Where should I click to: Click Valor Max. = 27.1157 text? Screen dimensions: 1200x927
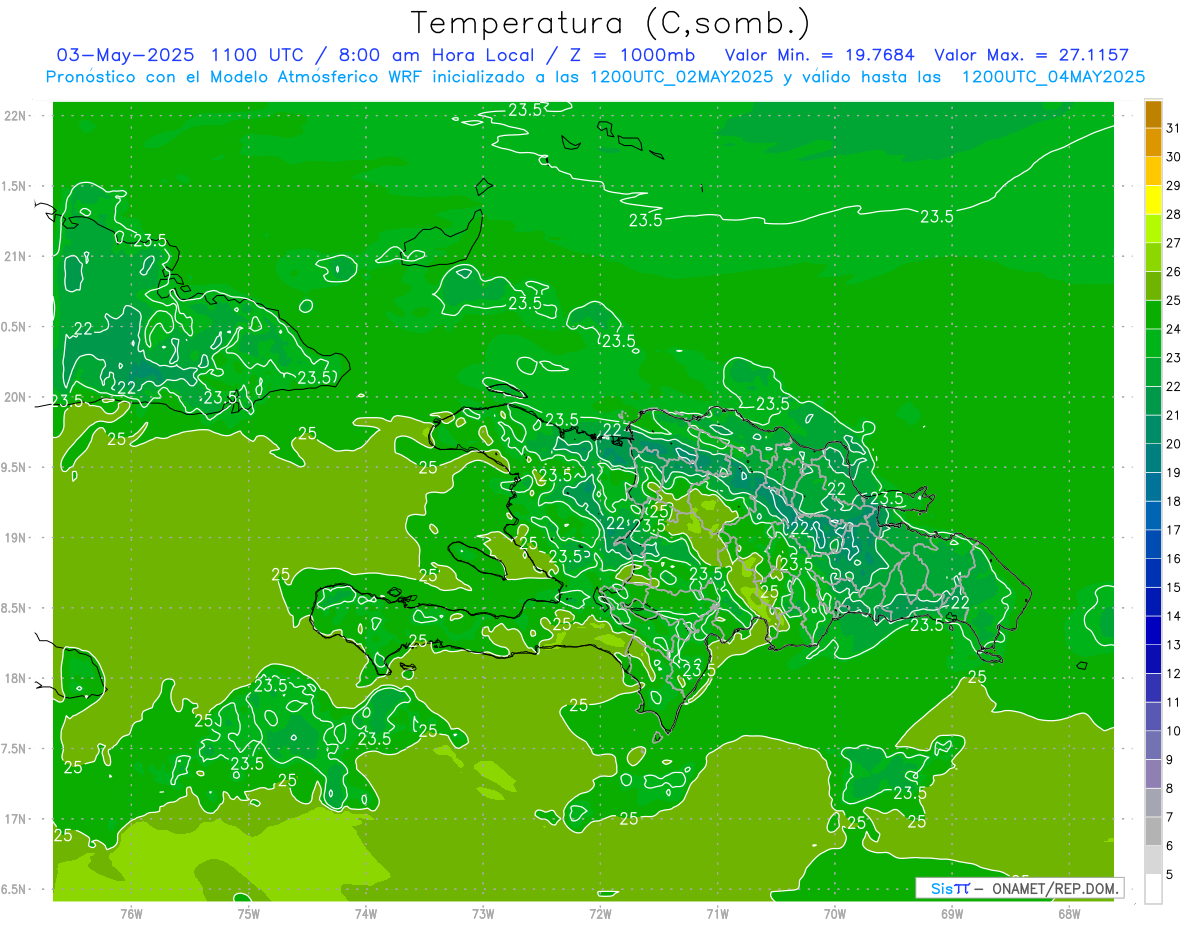[1032, 55]
